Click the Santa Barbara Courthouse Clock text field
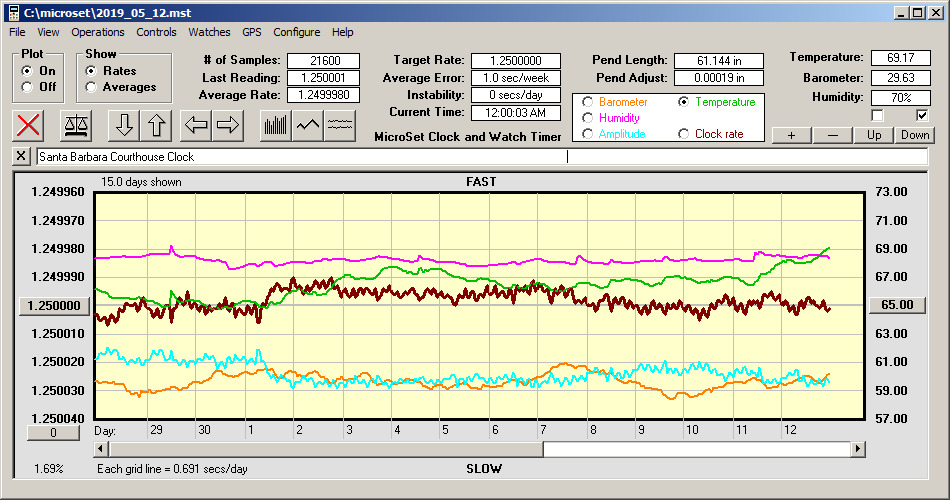Image resolution: width=950 pixels, height=500 pixels. click(300, 157)
